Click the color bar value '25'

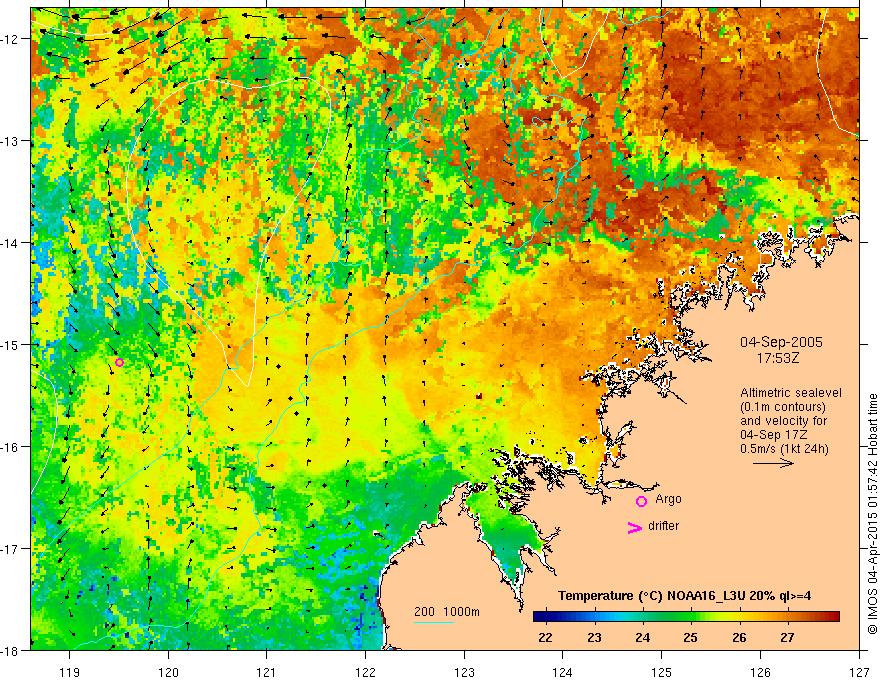691,637
